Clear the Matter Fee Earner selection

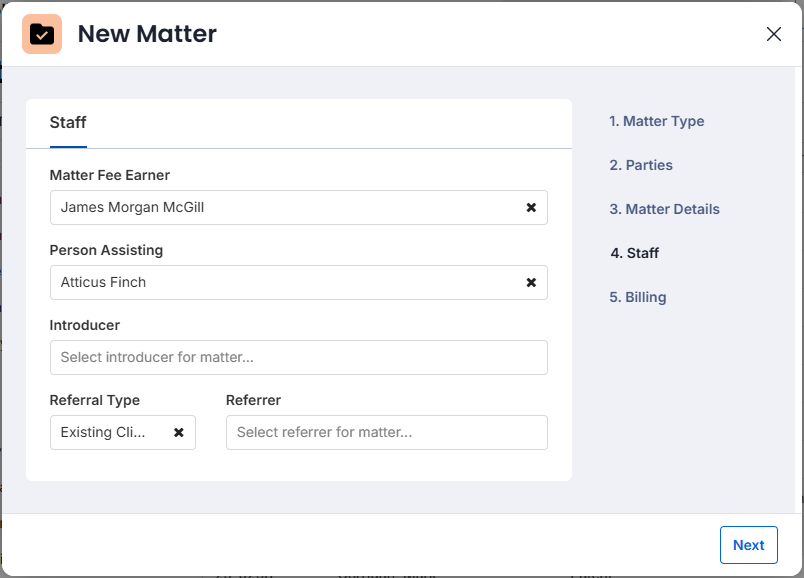coord(531,207)
